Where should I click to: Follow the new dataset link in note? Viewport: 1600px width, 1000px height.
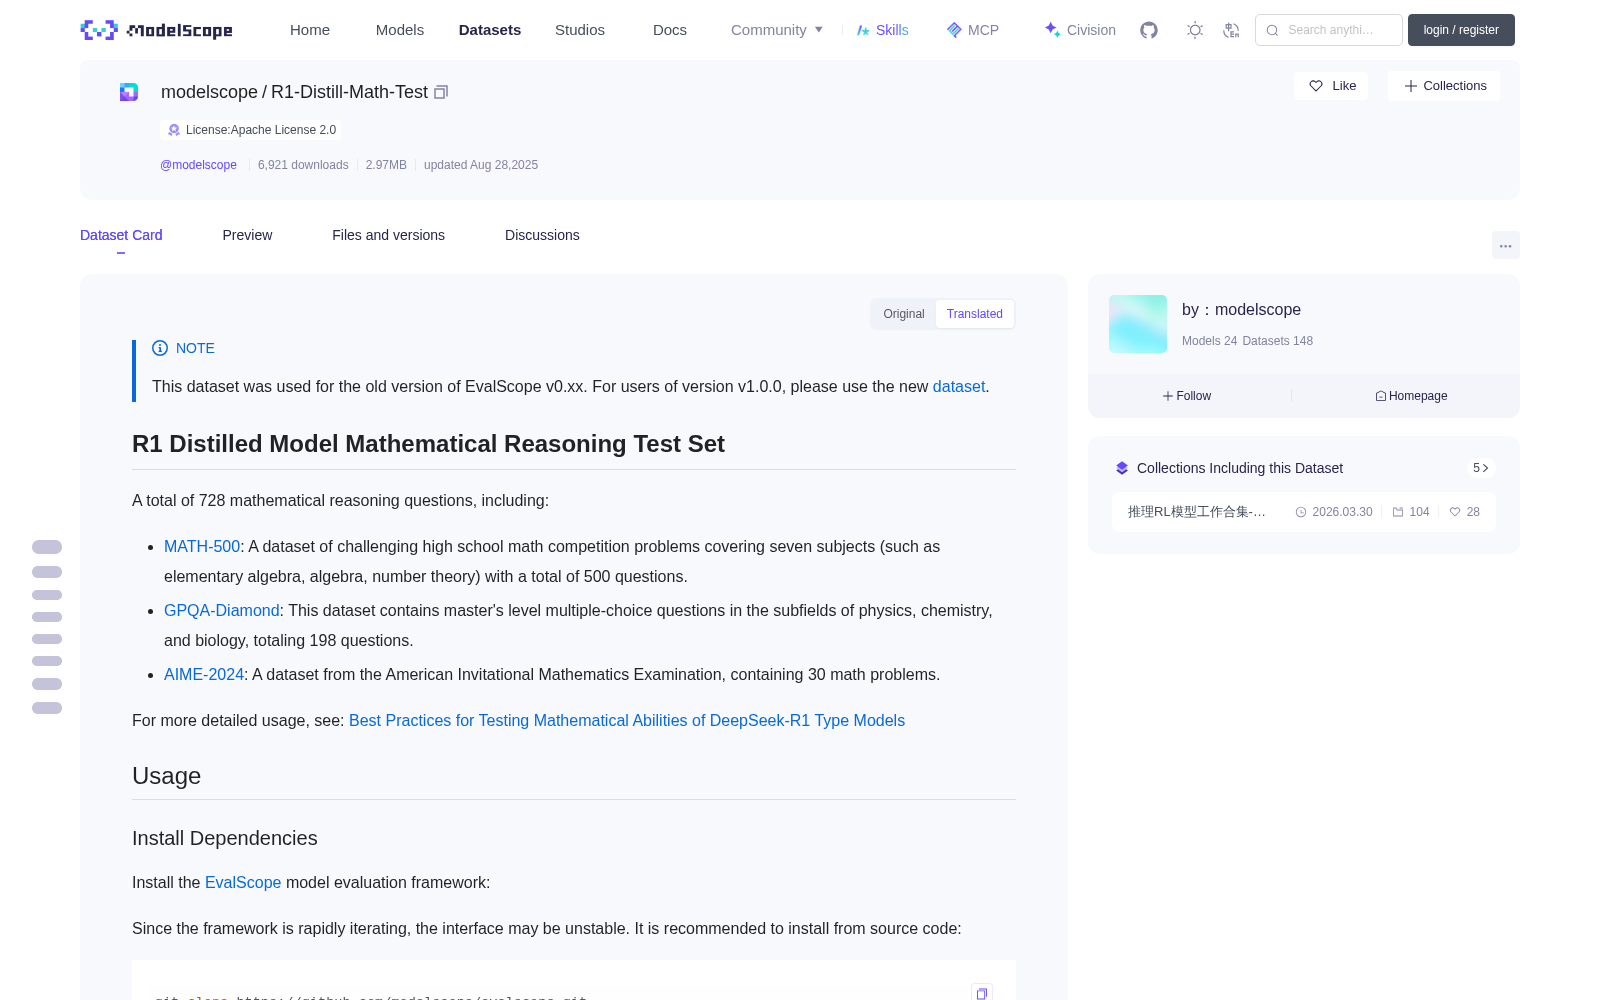tap(959, 386)
